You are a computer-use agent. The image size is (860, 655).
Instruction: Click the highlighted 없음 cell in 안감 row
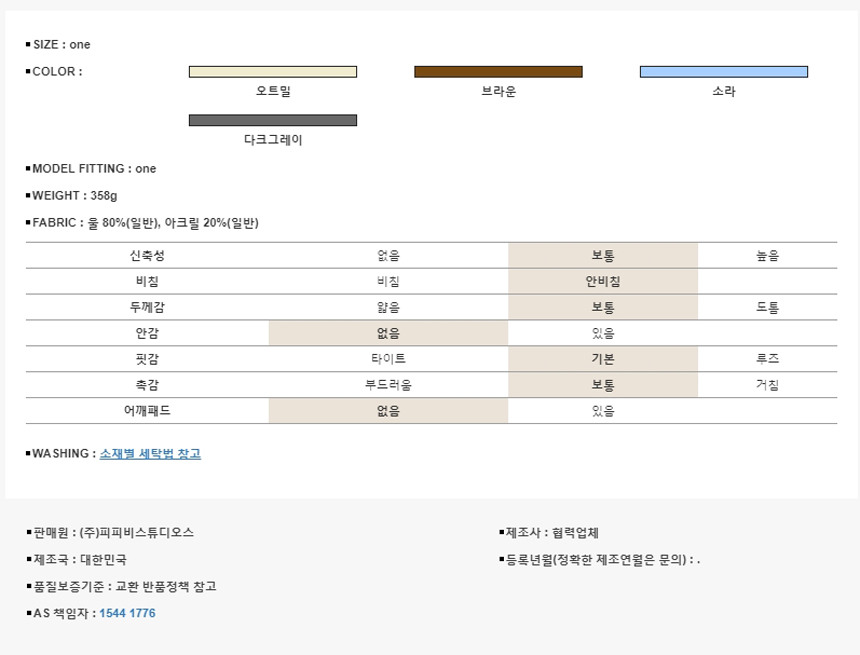pos(388,333)
